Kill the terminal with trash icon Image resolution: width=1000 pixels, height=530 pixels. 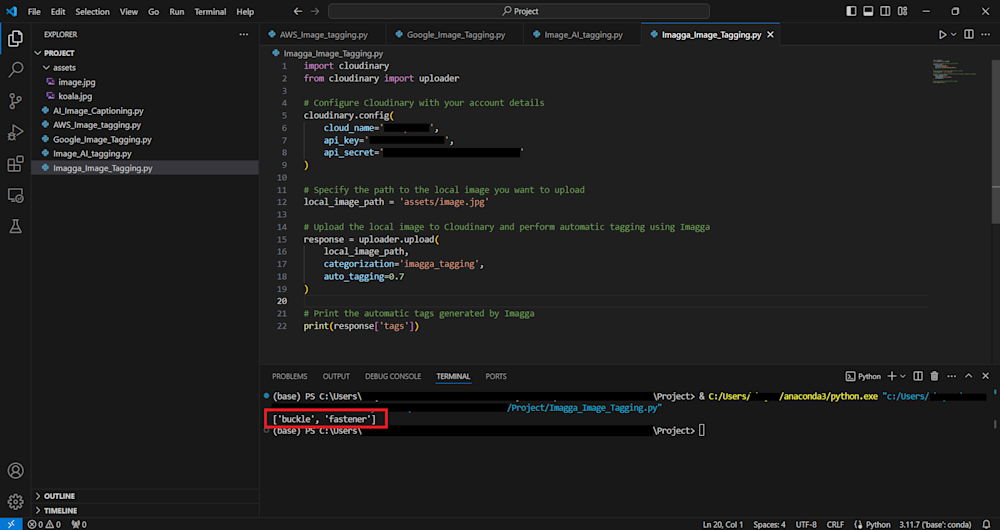pos(935,376)
